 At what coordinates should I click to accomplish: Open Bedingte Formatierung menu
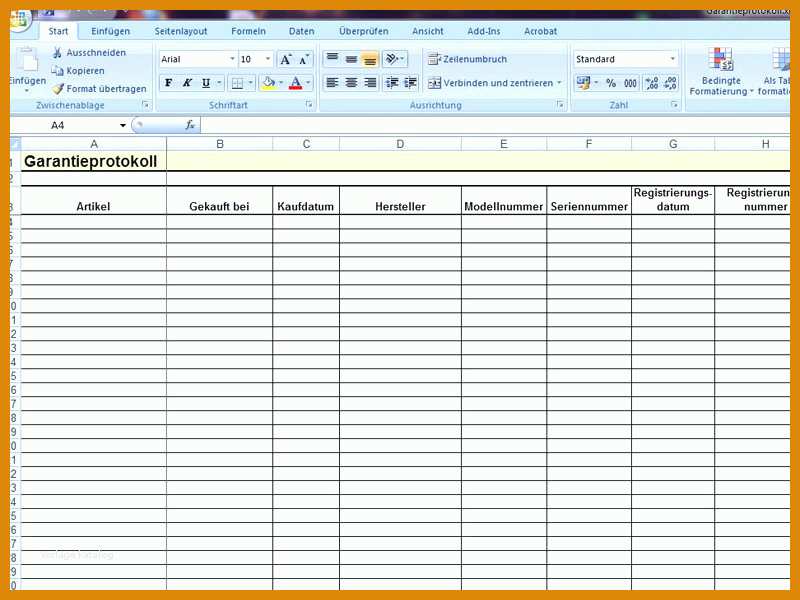click(x=721, y=71)
